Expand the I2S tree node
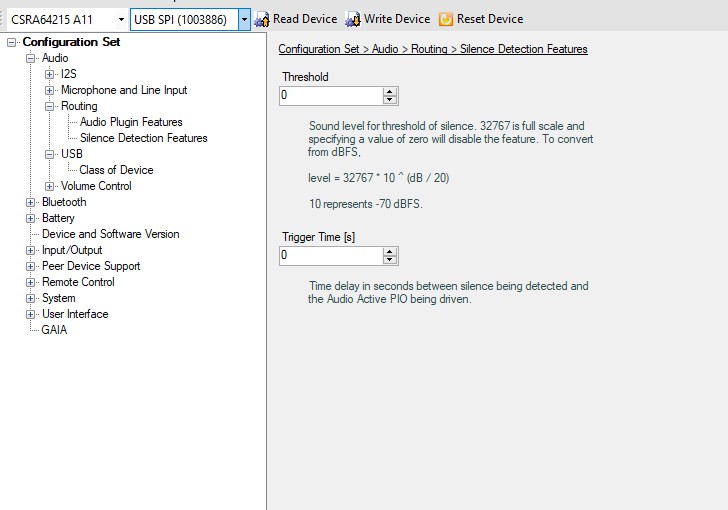 point(50,74)
